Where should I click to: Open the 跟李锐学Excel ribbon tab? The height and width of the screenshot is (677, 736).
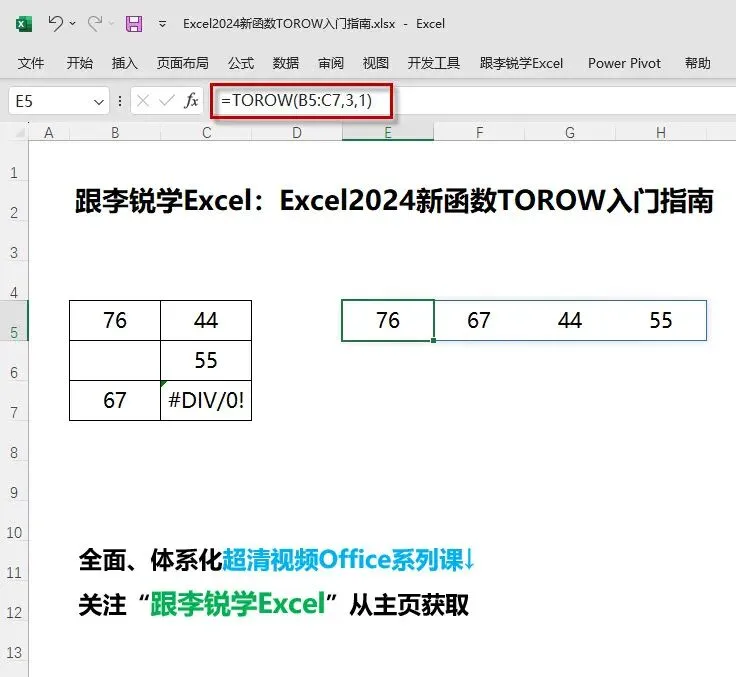[x=521, y=63]
